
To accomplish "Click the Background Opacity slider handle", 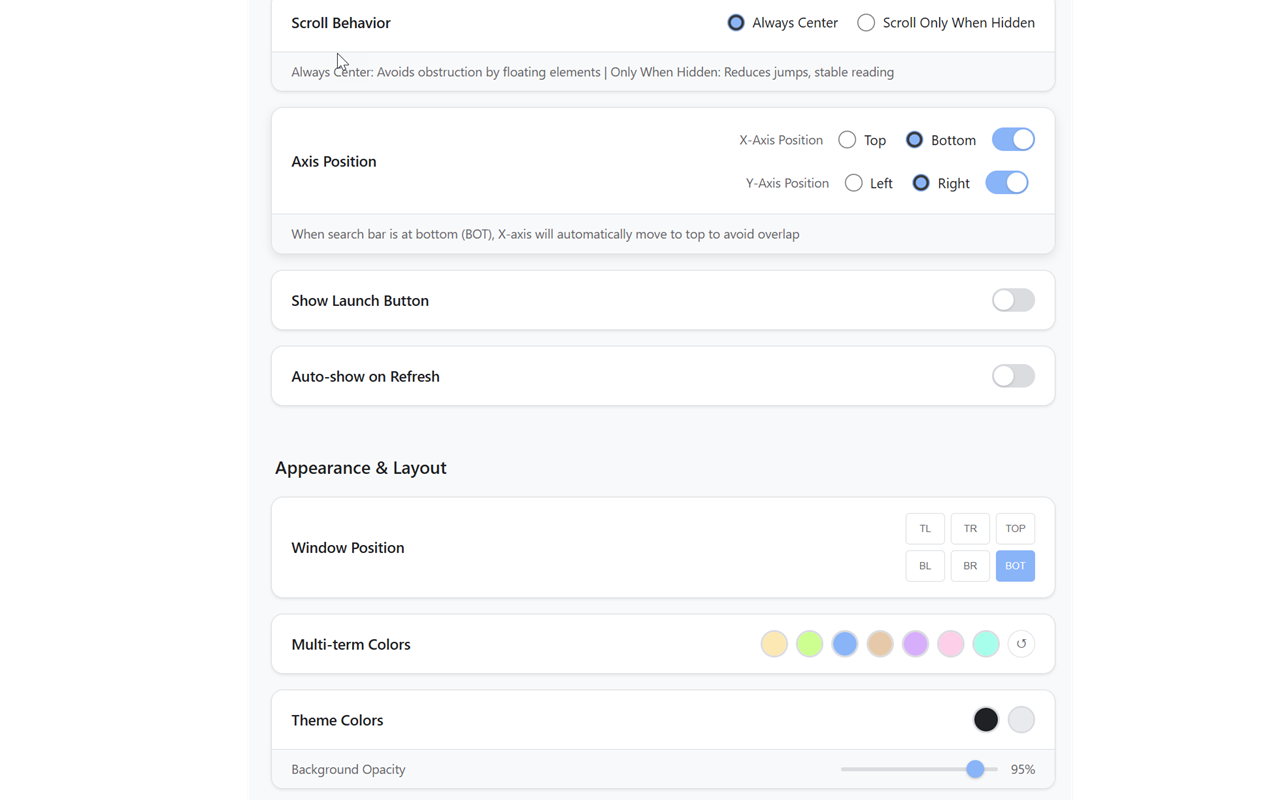I will pyautogui.click(x=975, y=769).
